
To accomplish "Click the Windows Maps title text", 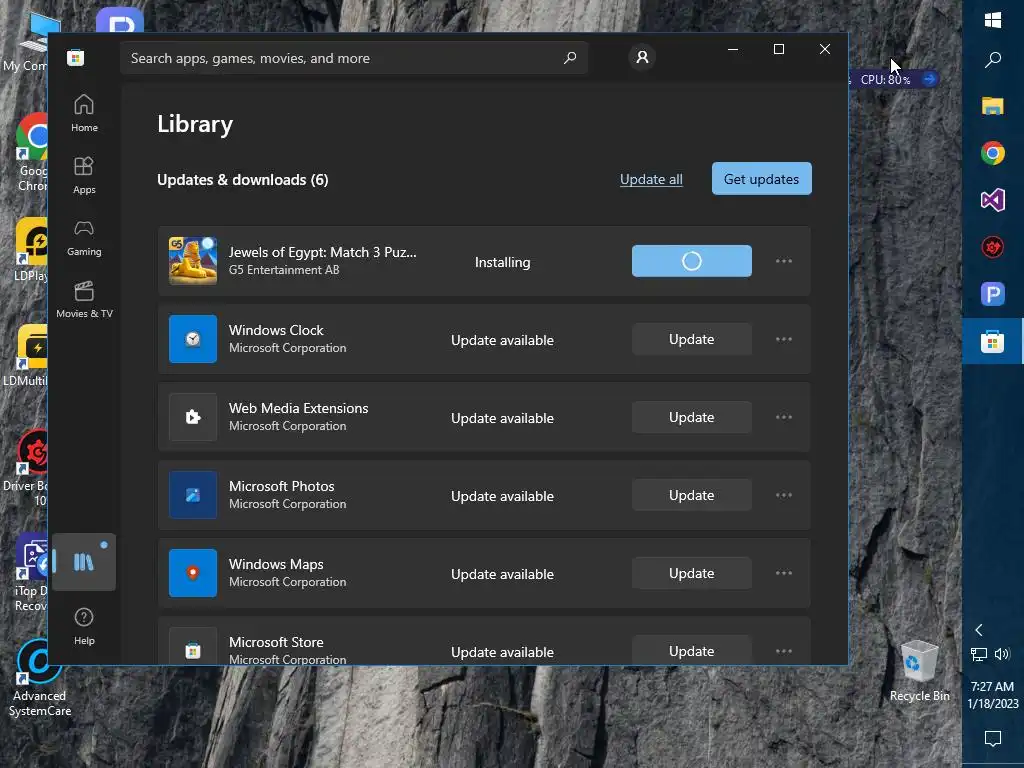I will tap(276, 564).
